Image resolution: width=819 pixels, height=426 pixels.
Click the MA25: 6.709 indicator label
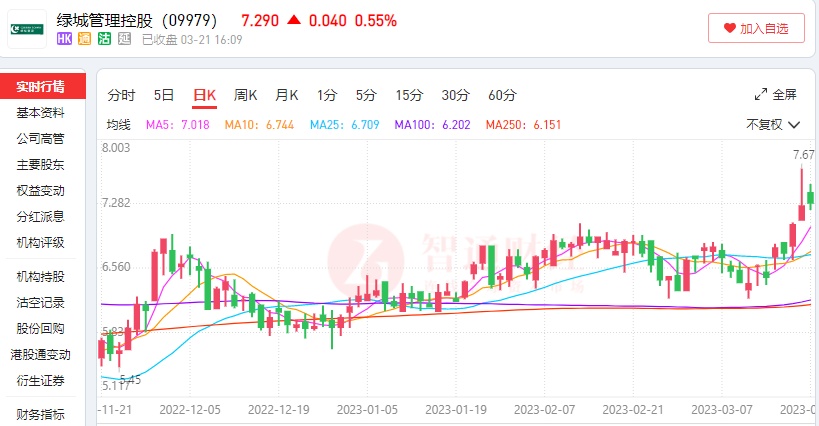(x=345, y=125)
